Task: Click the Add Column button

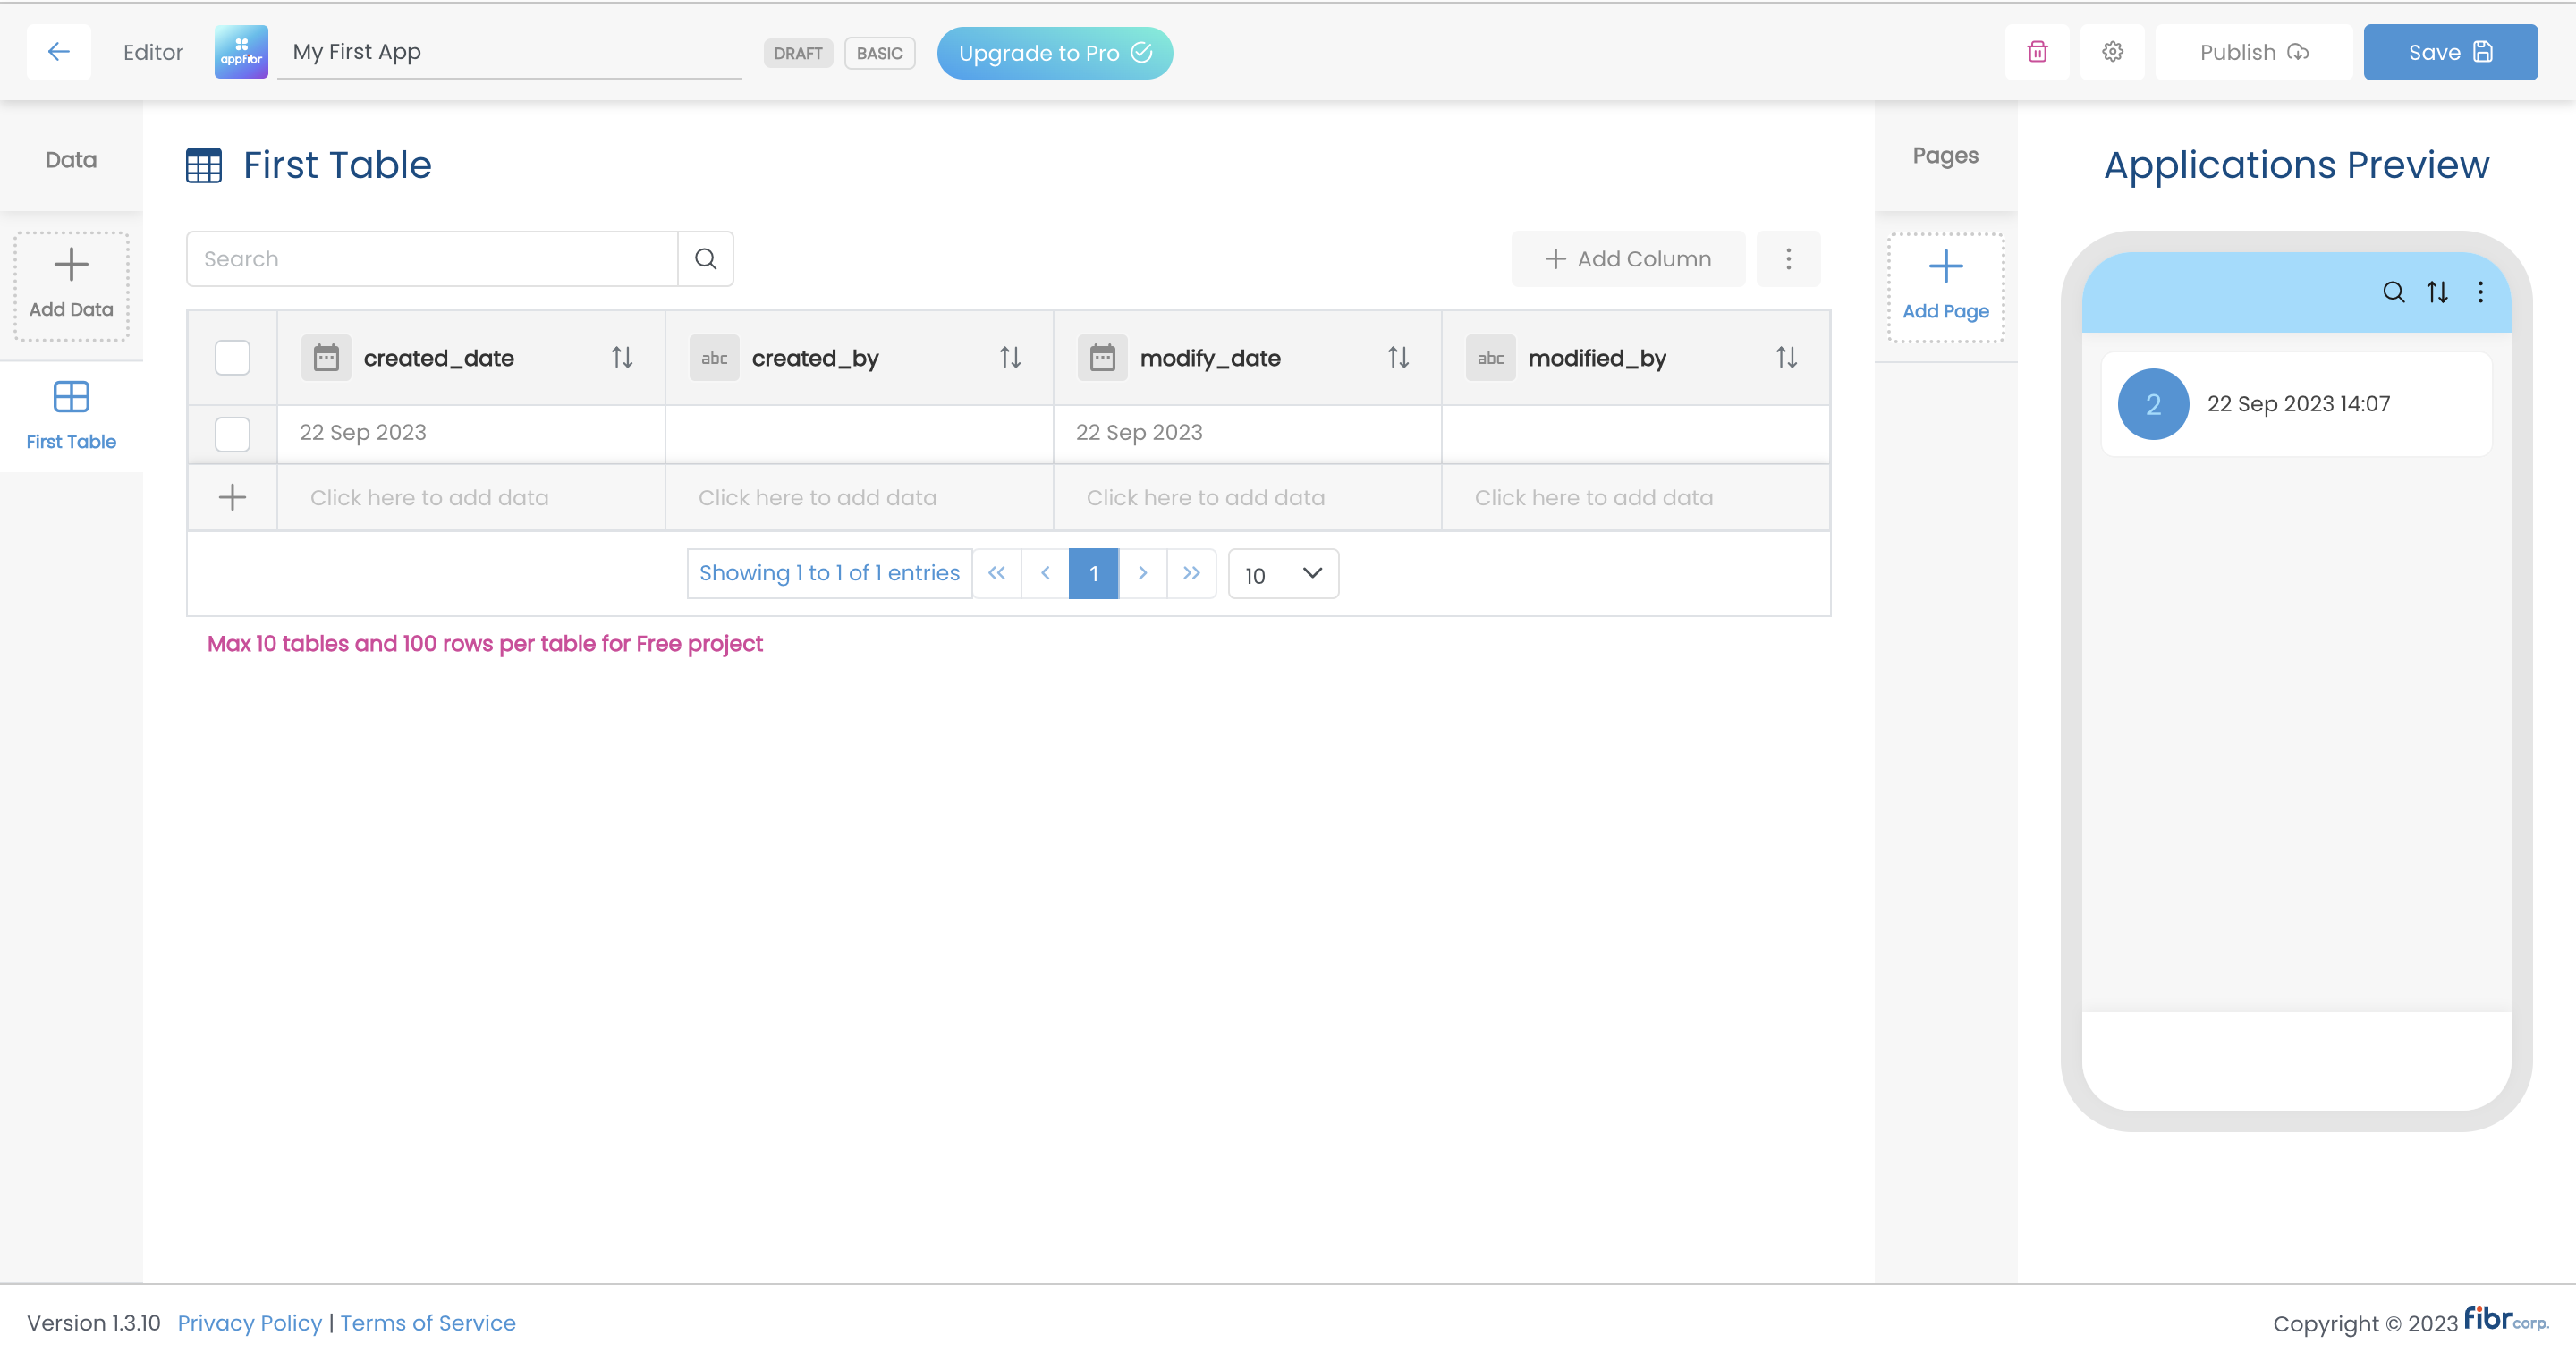Action: [x=1628, y=259]
